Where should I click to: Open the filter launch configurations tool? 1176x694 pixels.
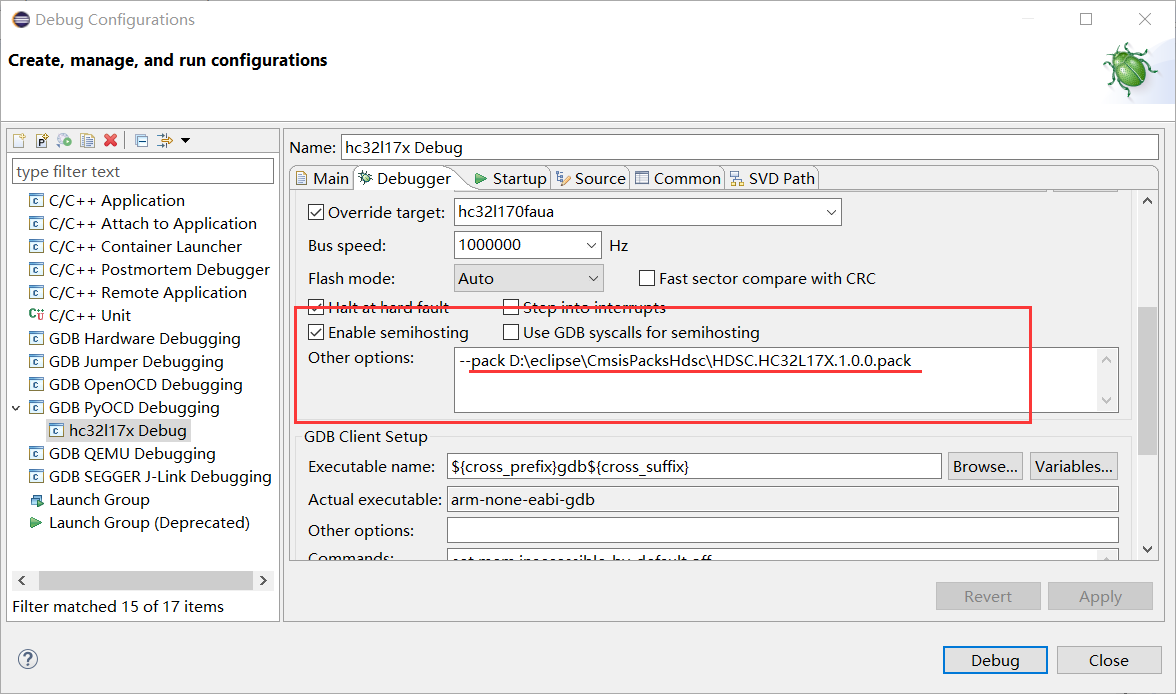click(164, 140)
